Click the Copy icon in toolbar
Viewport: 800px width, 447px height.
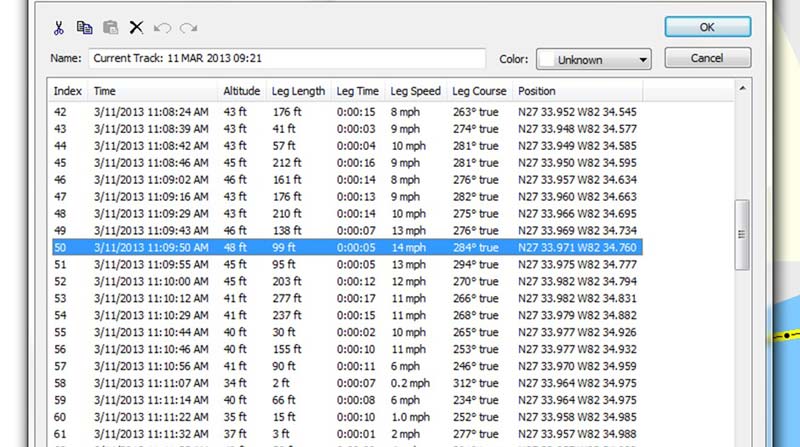[84, 28]
